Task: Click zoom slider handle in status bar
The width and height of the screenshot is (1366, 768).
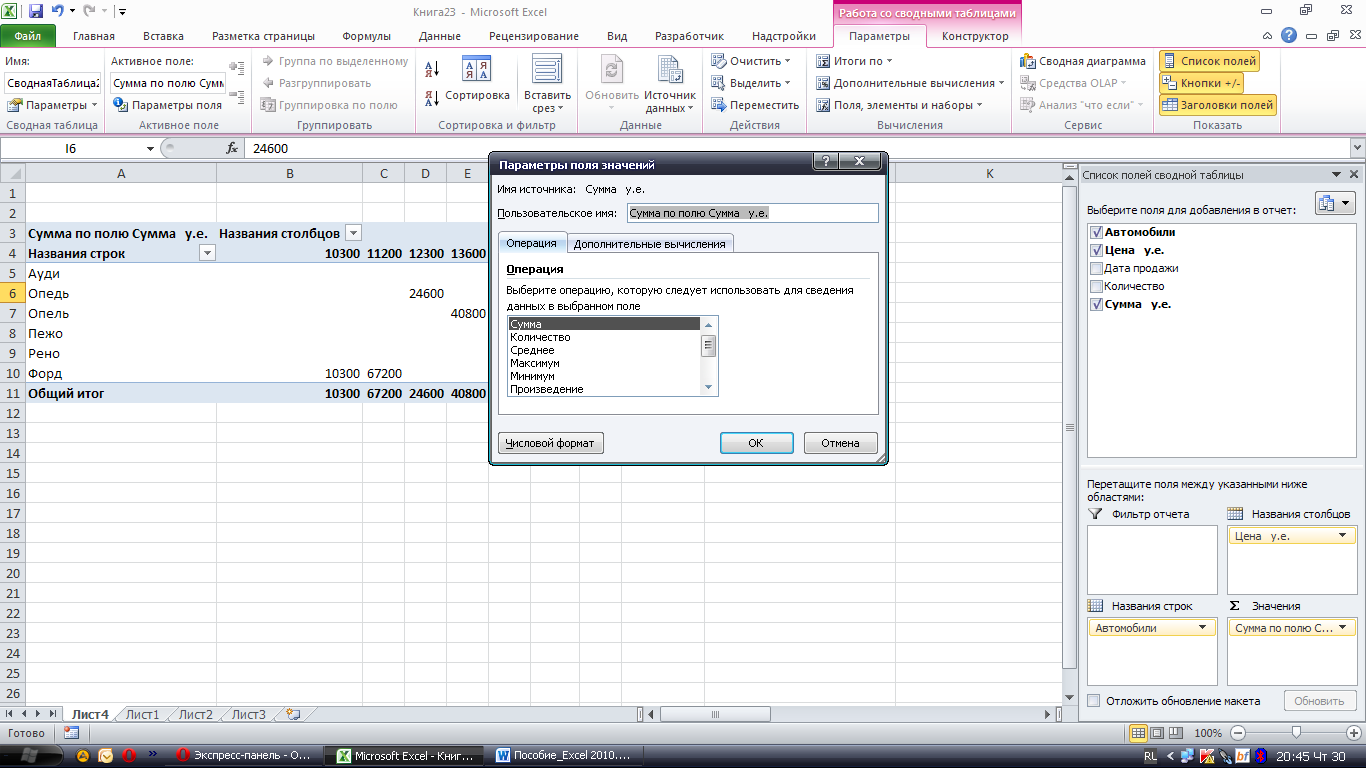Action: [1296, 733]
